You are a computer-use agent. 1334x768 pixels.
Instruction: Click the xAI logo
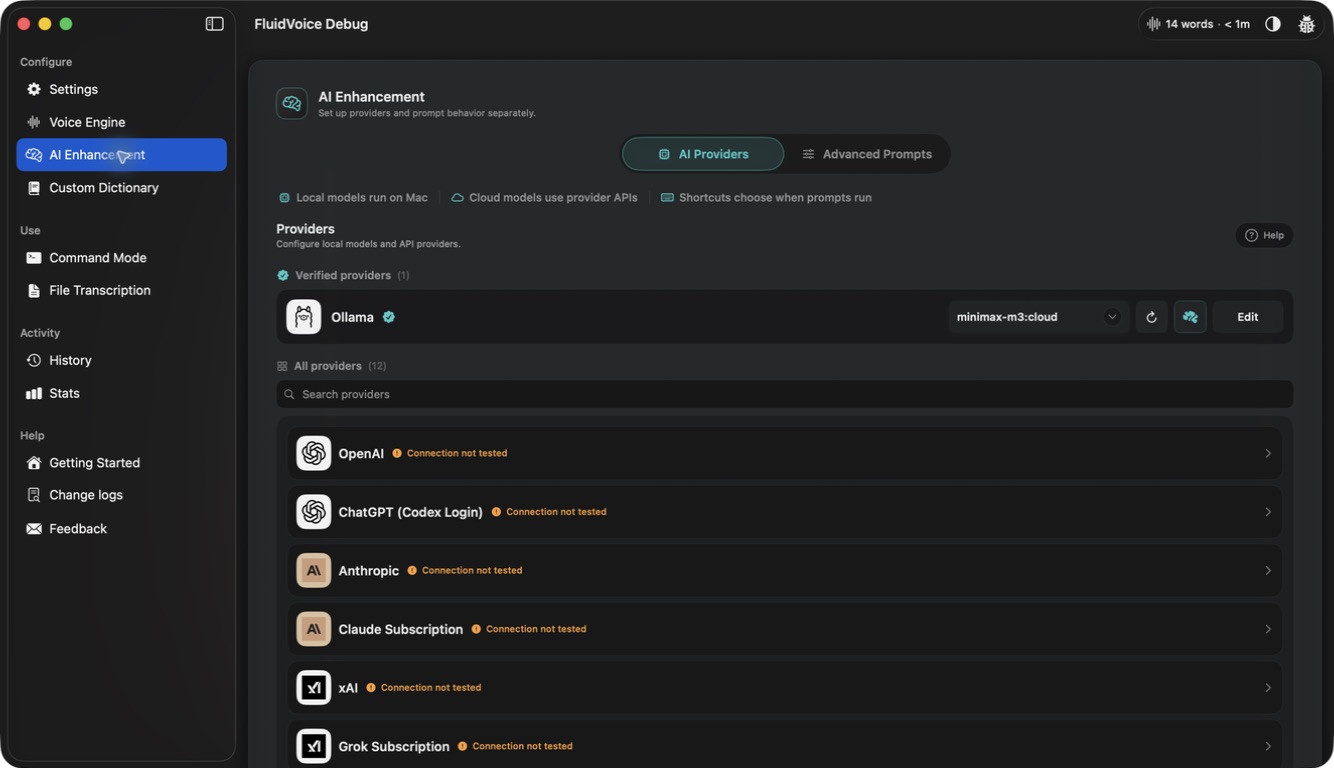pyautogui.click(x=314, y=687)
